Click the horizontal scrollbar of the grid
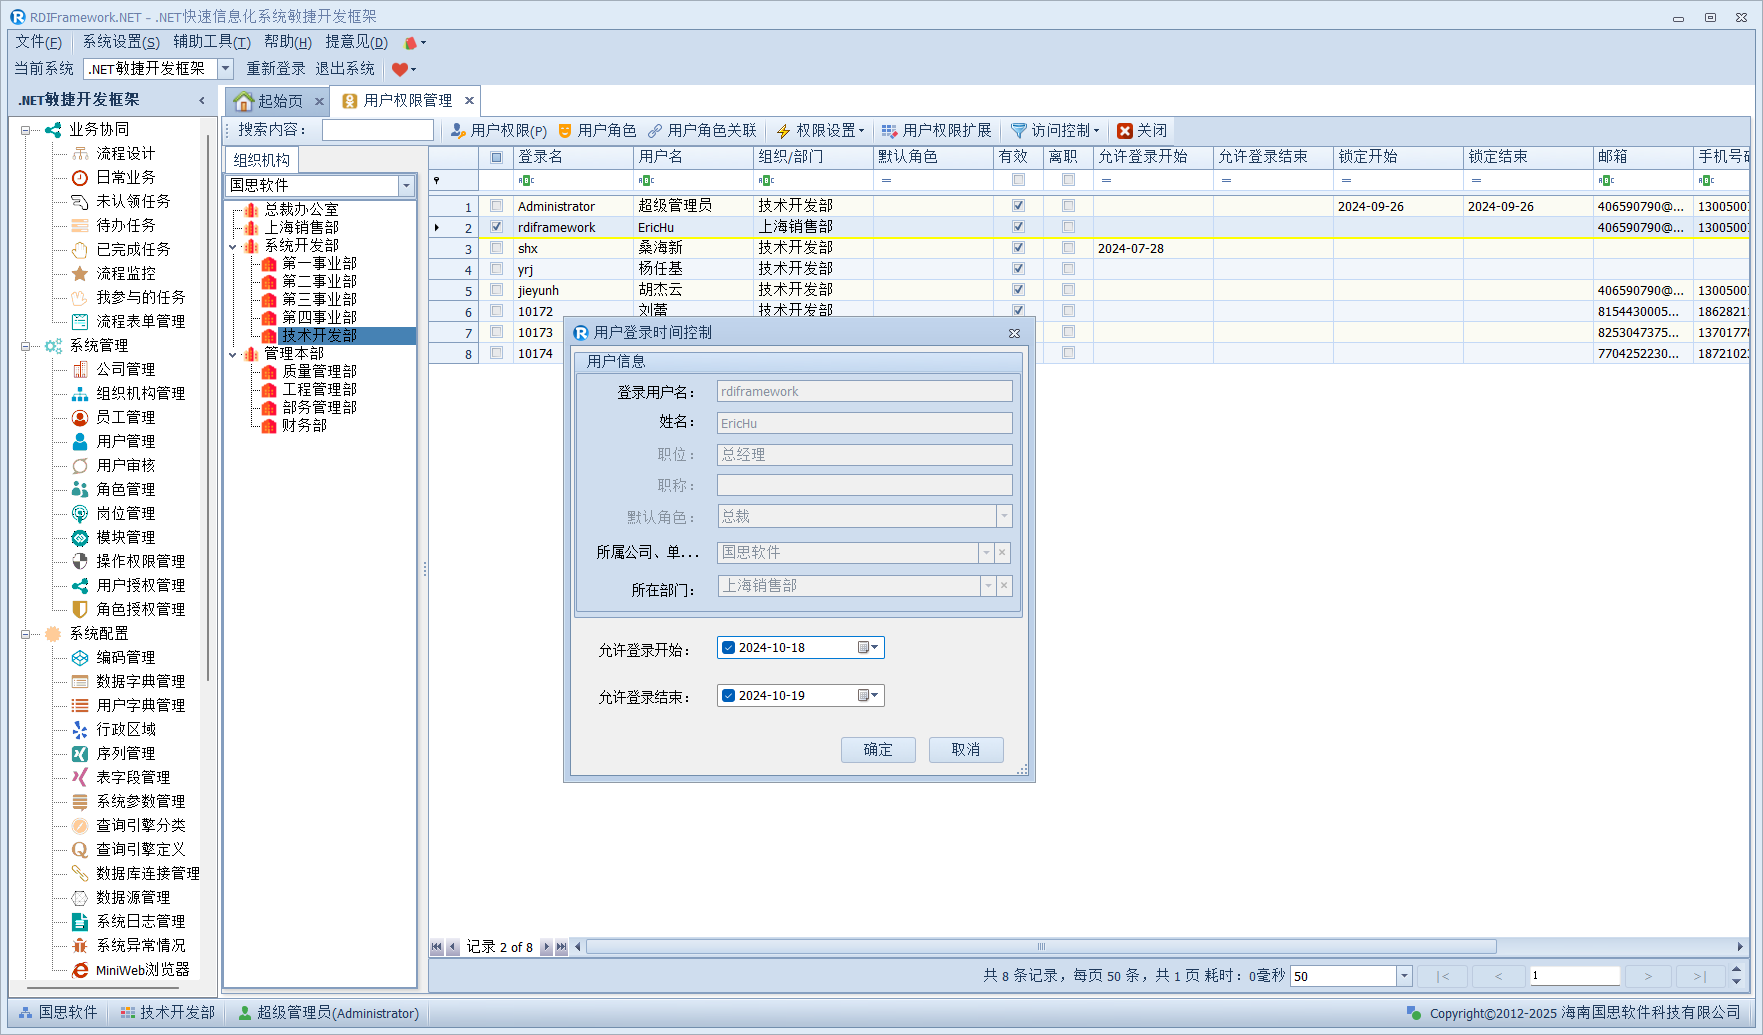Screen dimensions: 1763x1035 point(1040,947)
